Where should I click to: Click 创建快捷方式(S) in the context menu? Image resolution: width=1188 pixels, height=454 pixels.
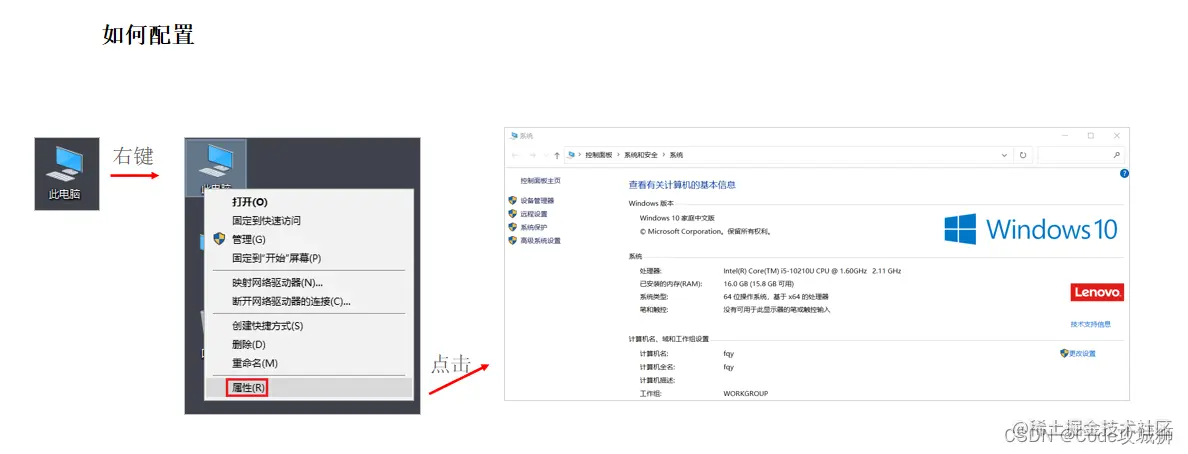tap(267, 326)
